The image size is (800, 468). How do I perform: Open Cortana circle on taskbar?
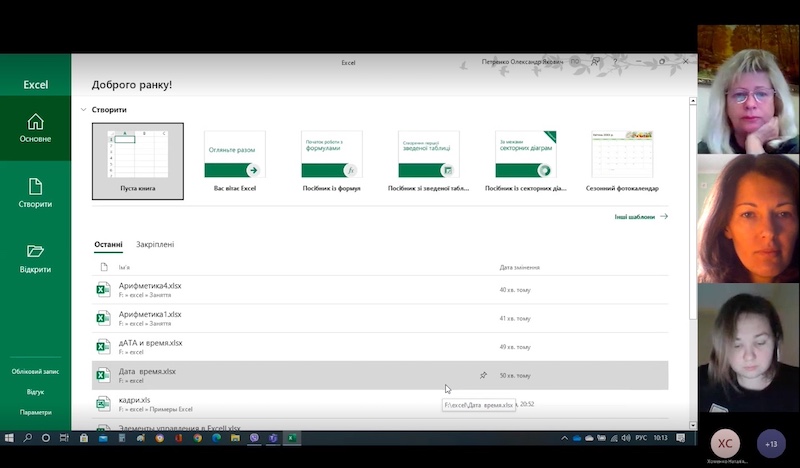click(x=46, y=438)
